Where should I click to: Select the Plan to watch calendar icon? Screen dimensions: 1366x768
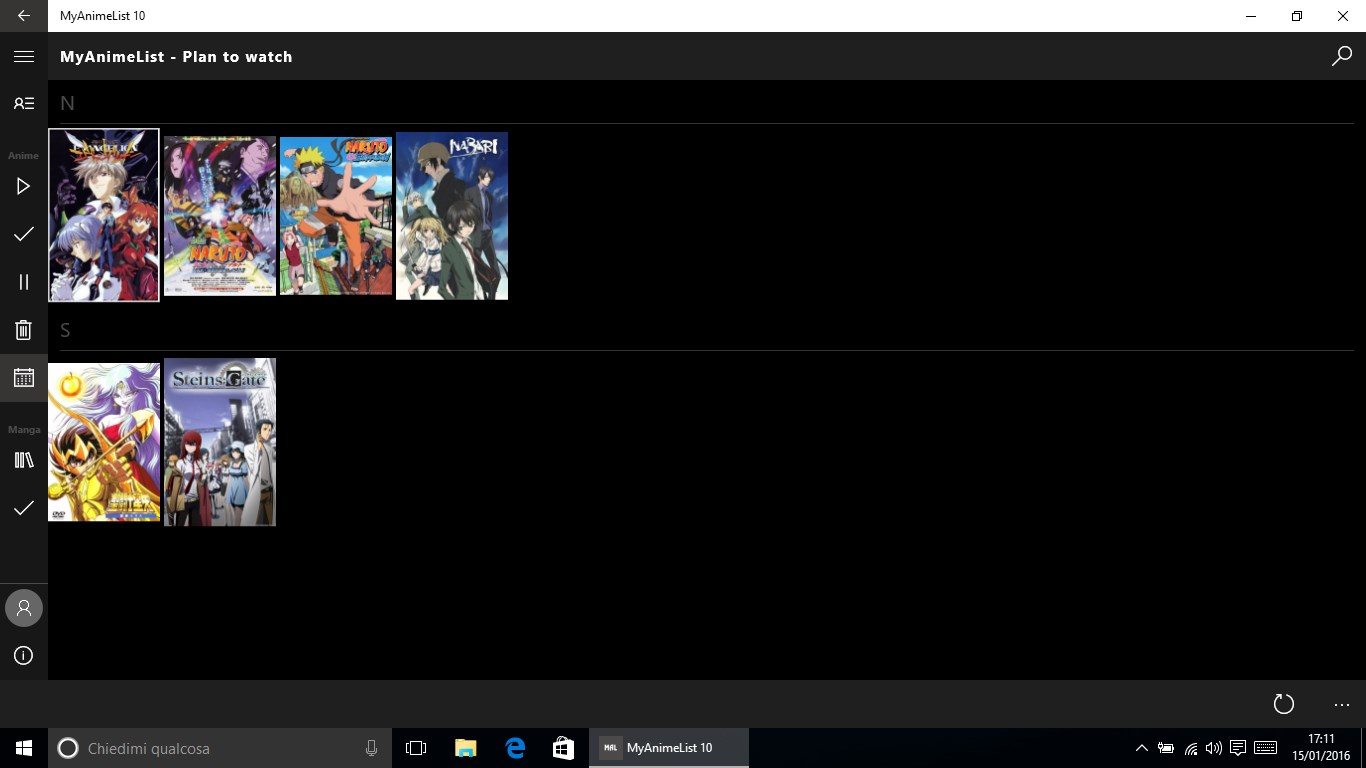coord(24,378)
